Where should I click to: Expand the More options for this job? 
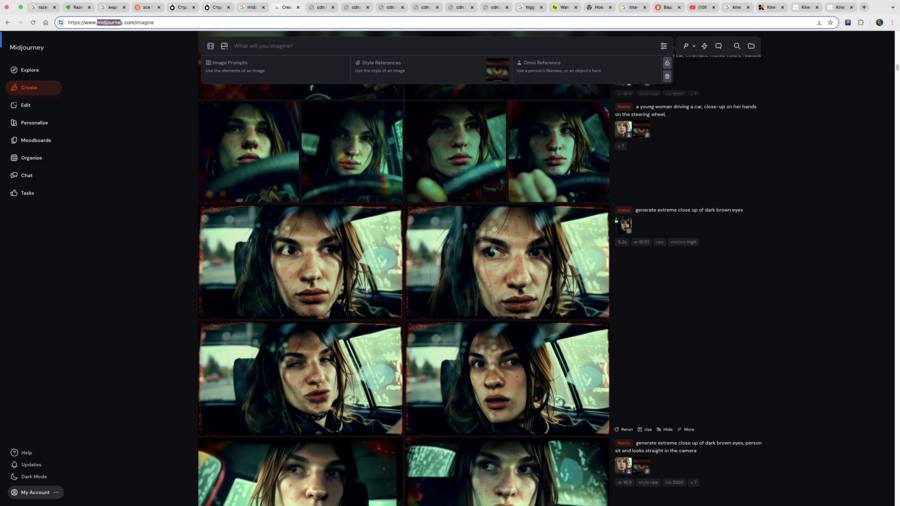tap(686, 429)
